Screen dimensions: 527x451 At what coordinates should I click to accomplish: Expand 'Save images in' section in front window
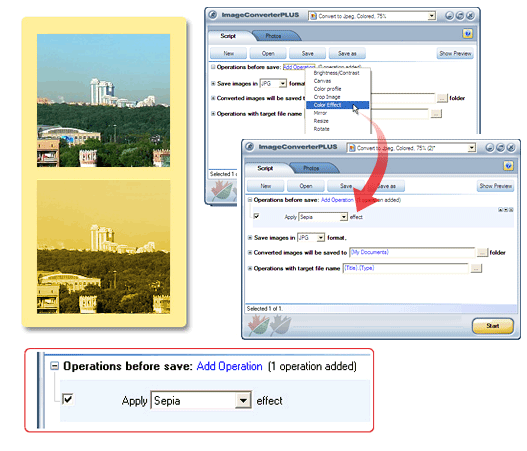250,238
